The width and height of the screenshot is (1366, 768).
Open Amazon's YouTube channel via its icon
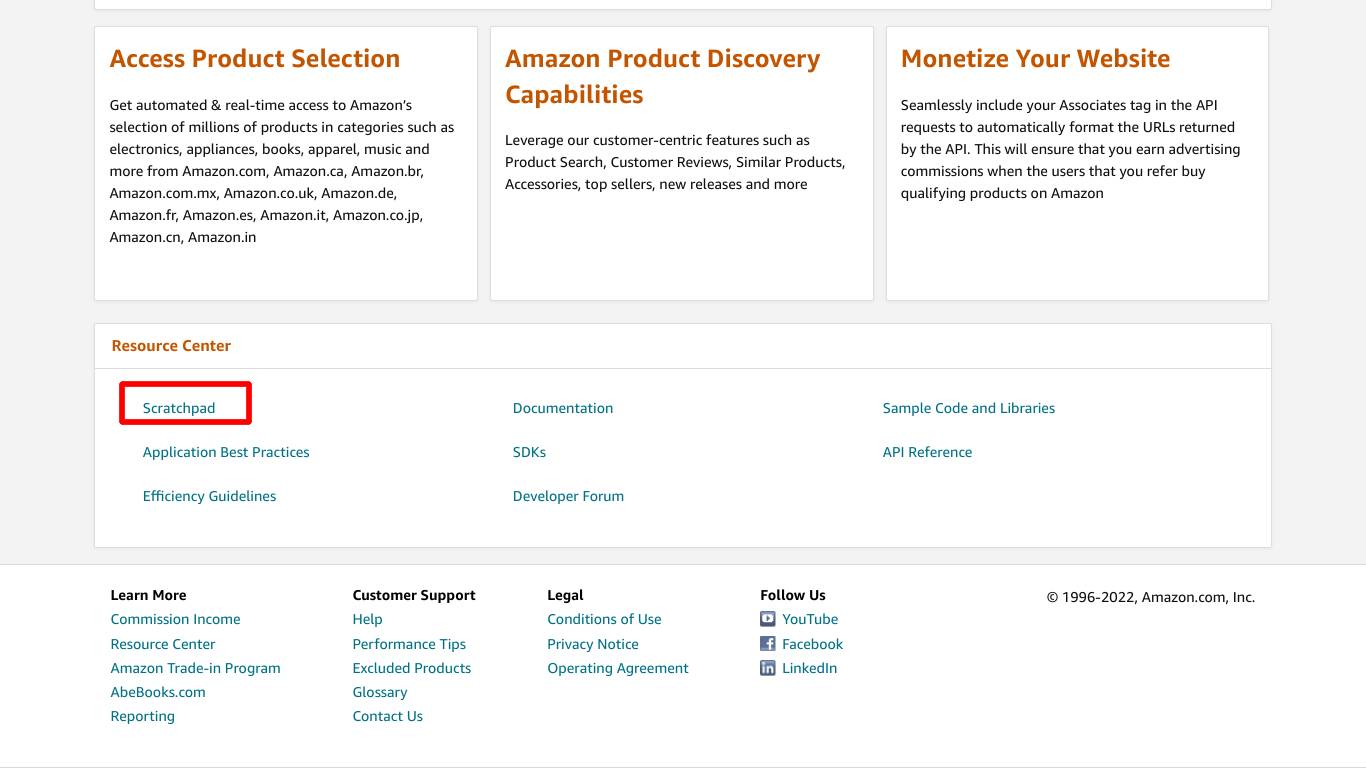pyautogui.click(x=766, y=619)
